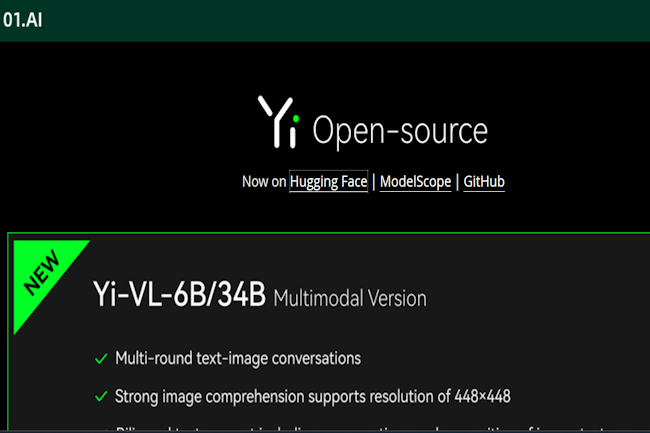Screen dimensions: 650x433
Task: Click the checkmark beside Multi-round text-image conversations
Action: pyautogui.click(x=100, y=358)
